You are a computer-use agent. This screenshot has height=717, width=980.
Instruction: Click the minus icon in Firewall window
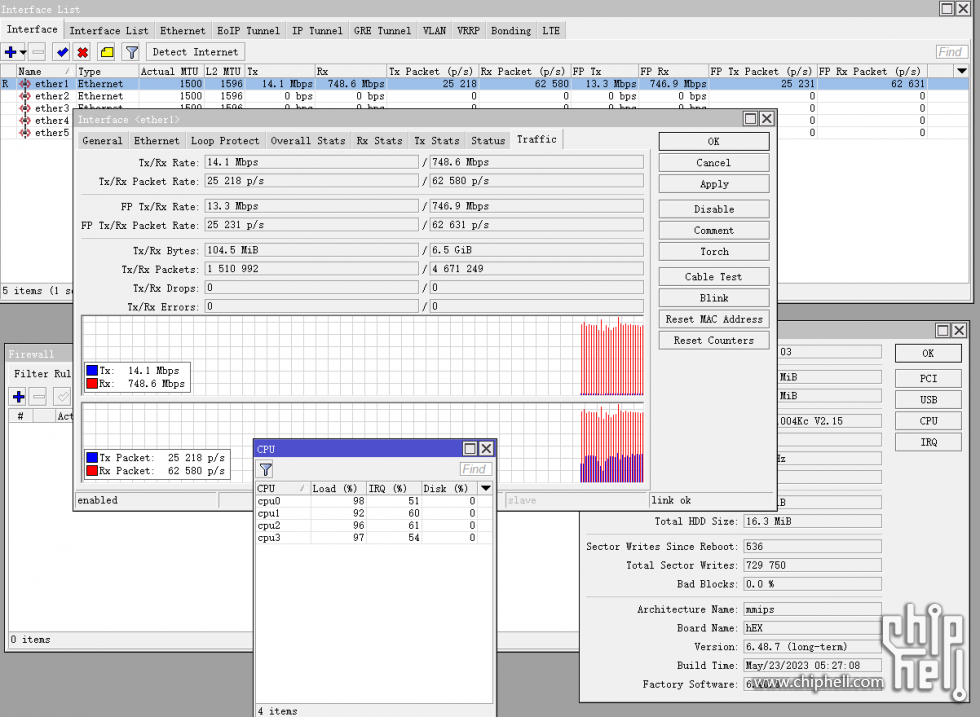point(39,396)
